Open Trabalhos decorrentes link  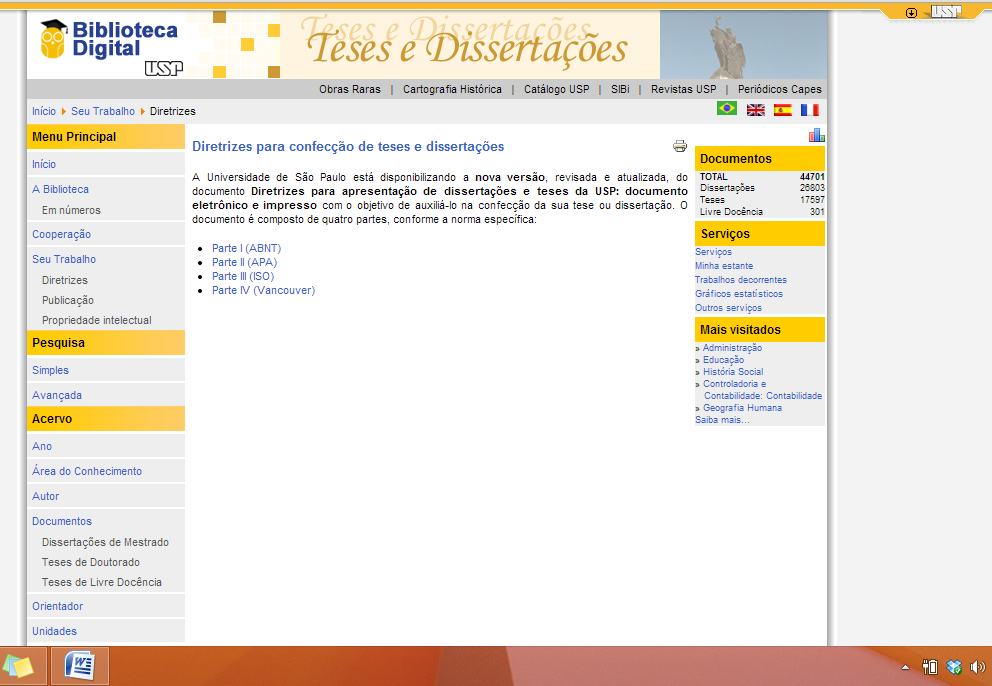(741, 280)
